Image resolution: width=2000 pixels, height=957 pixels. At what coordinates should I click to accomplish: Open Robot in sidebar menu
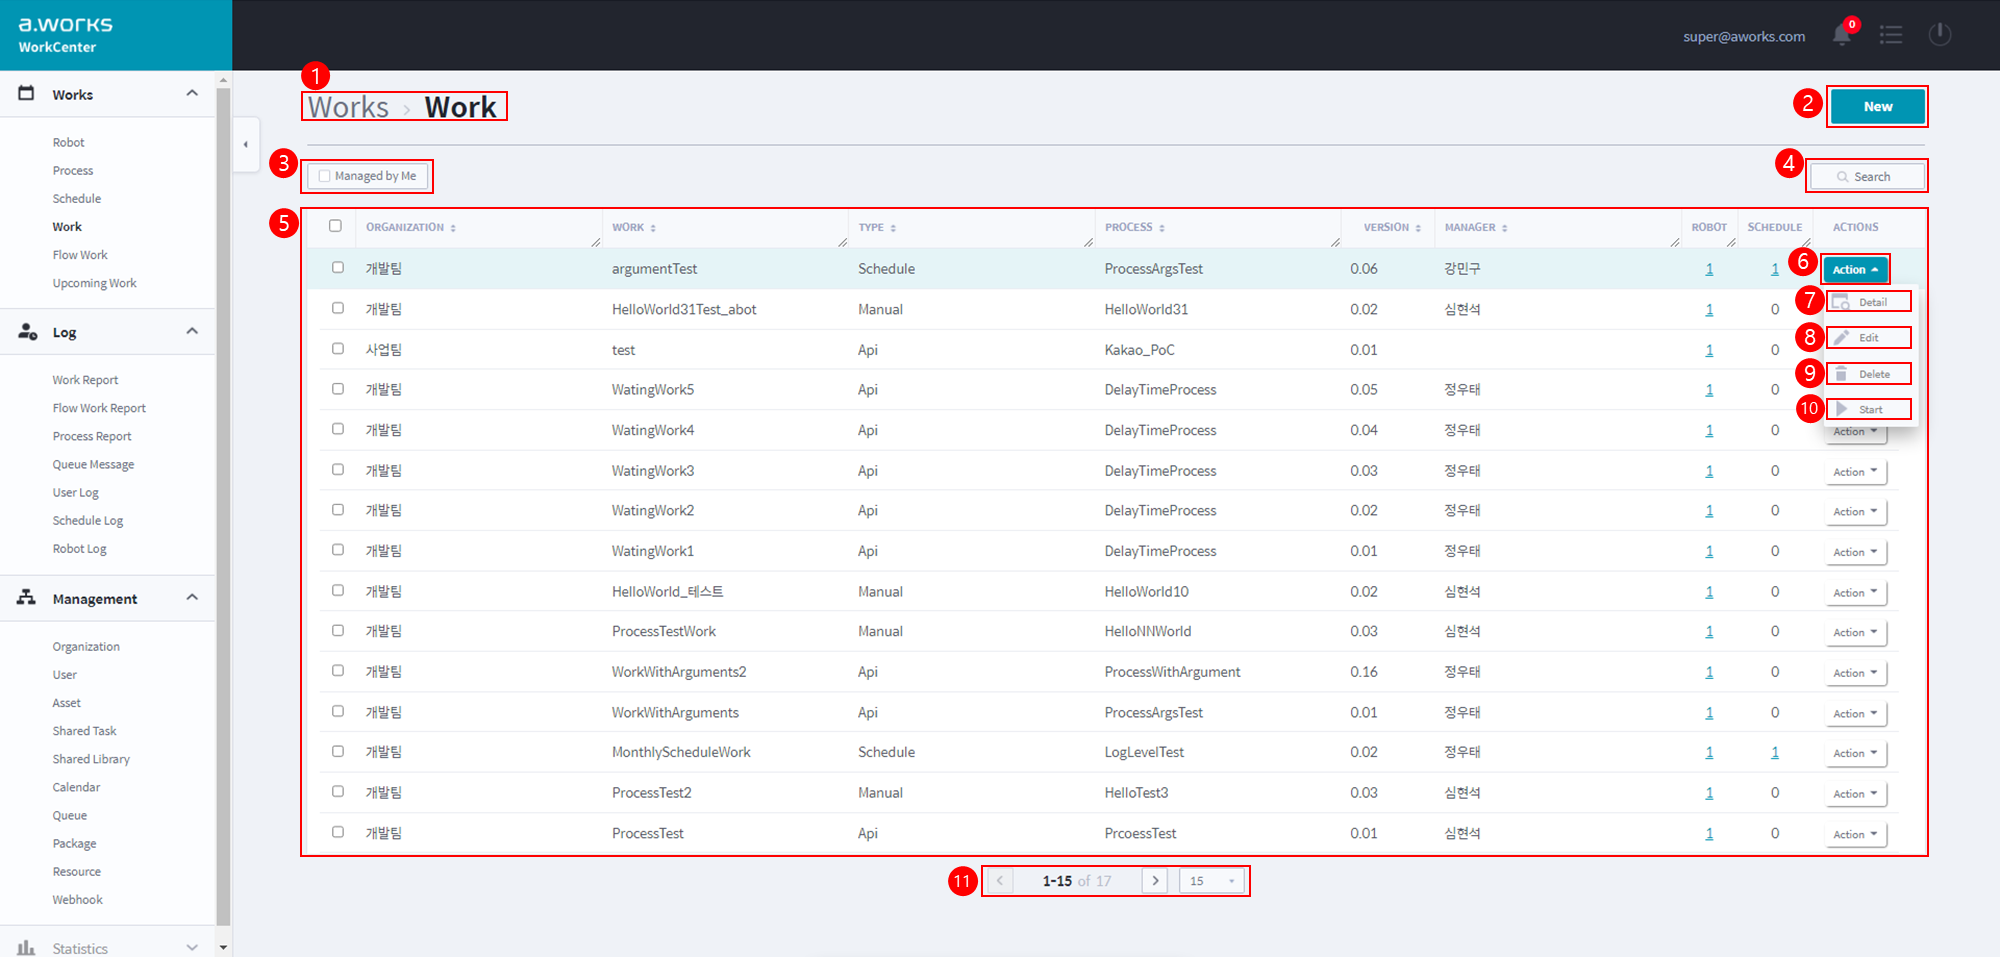(68, 143)
